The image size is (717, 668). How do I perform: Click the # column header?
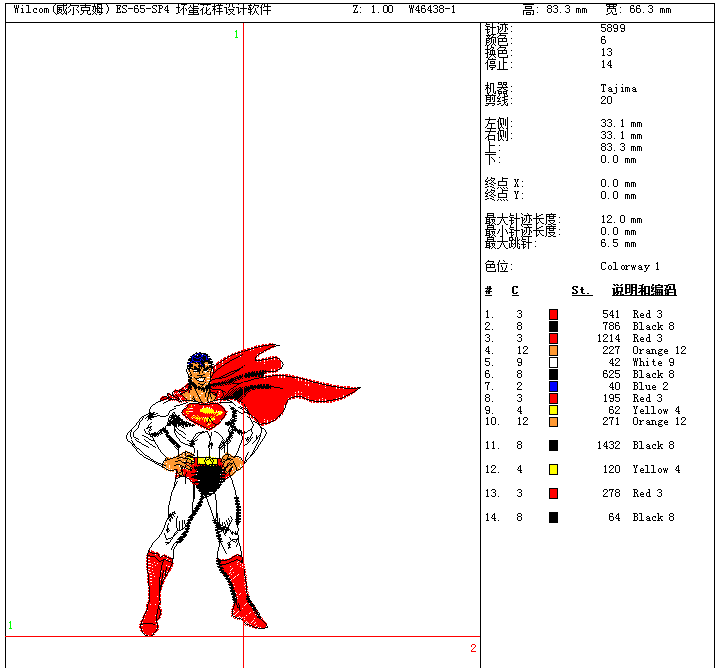tap(488, 291)
